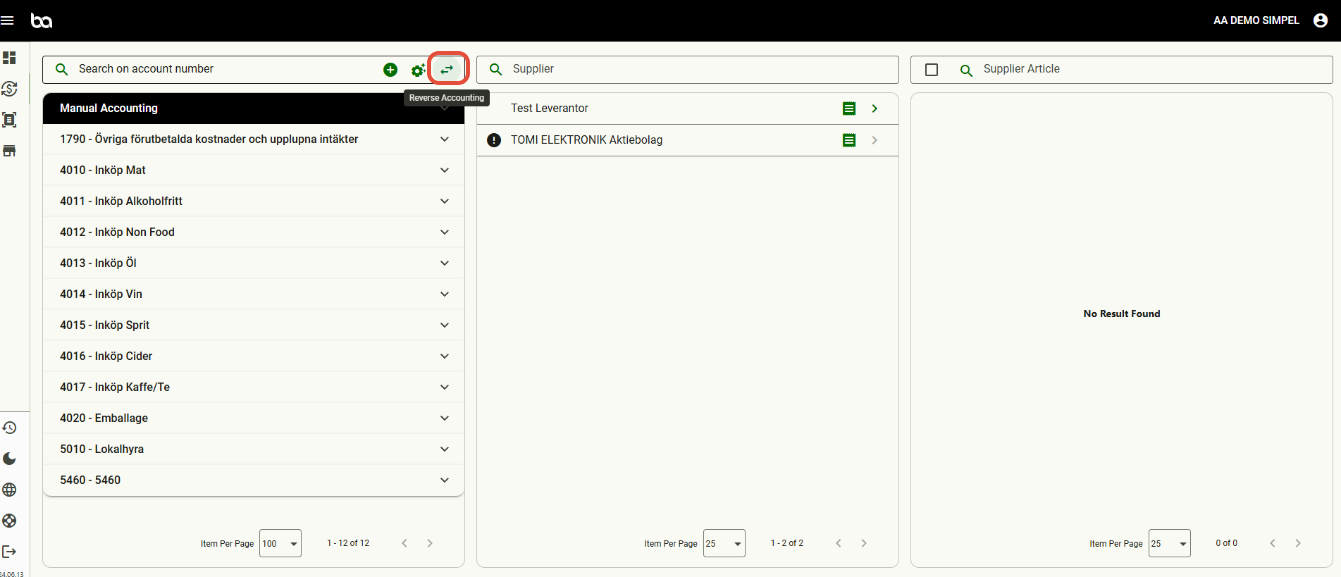Open the store sidebar icon

(x=9, y=151)
